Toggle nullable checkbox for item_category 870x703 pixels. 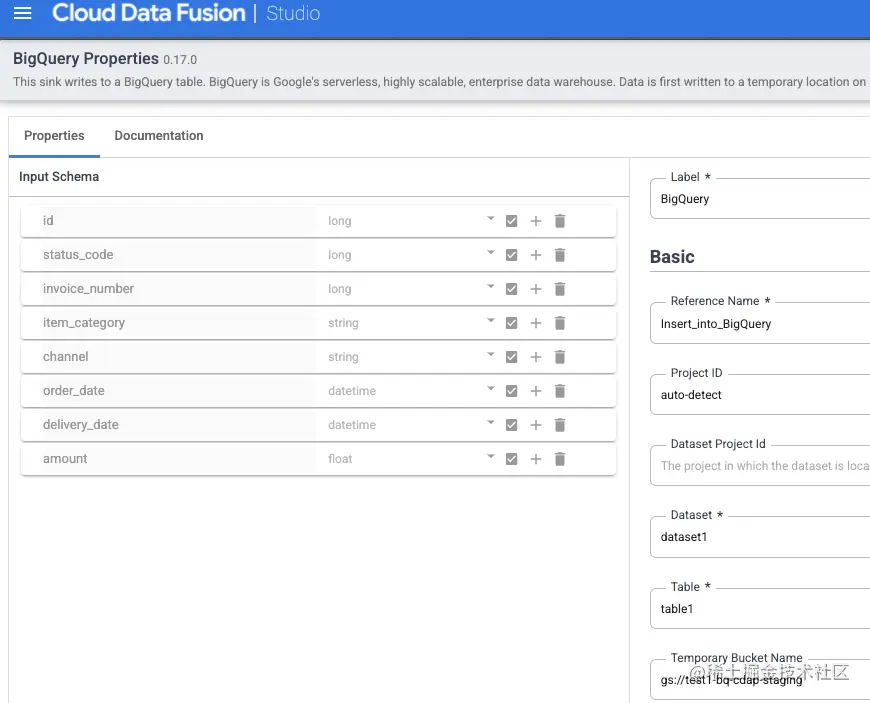pyautogui.click(x=512, y=323)
